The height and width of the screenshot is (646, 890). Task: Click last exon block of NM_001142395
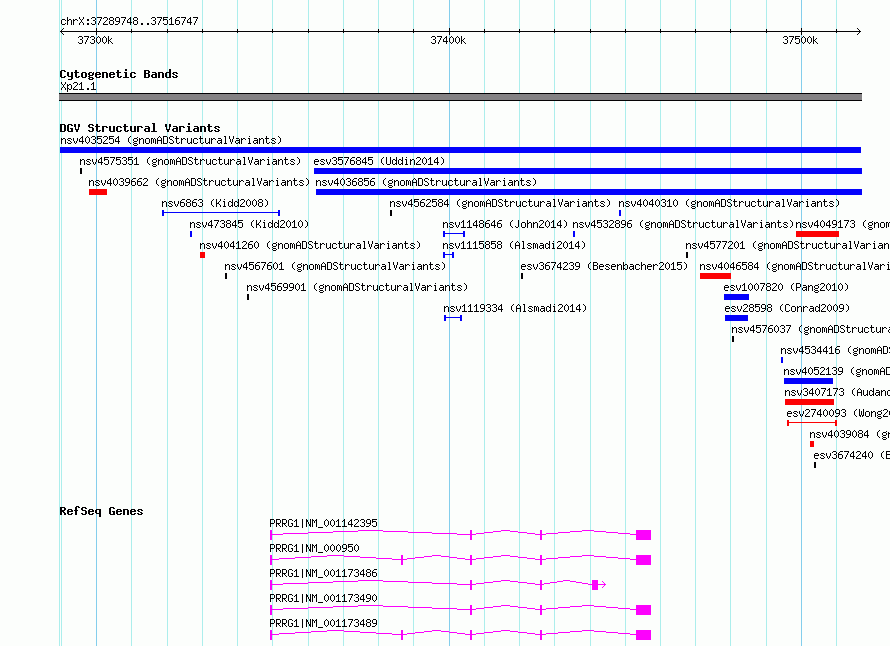tap(644, 535)
